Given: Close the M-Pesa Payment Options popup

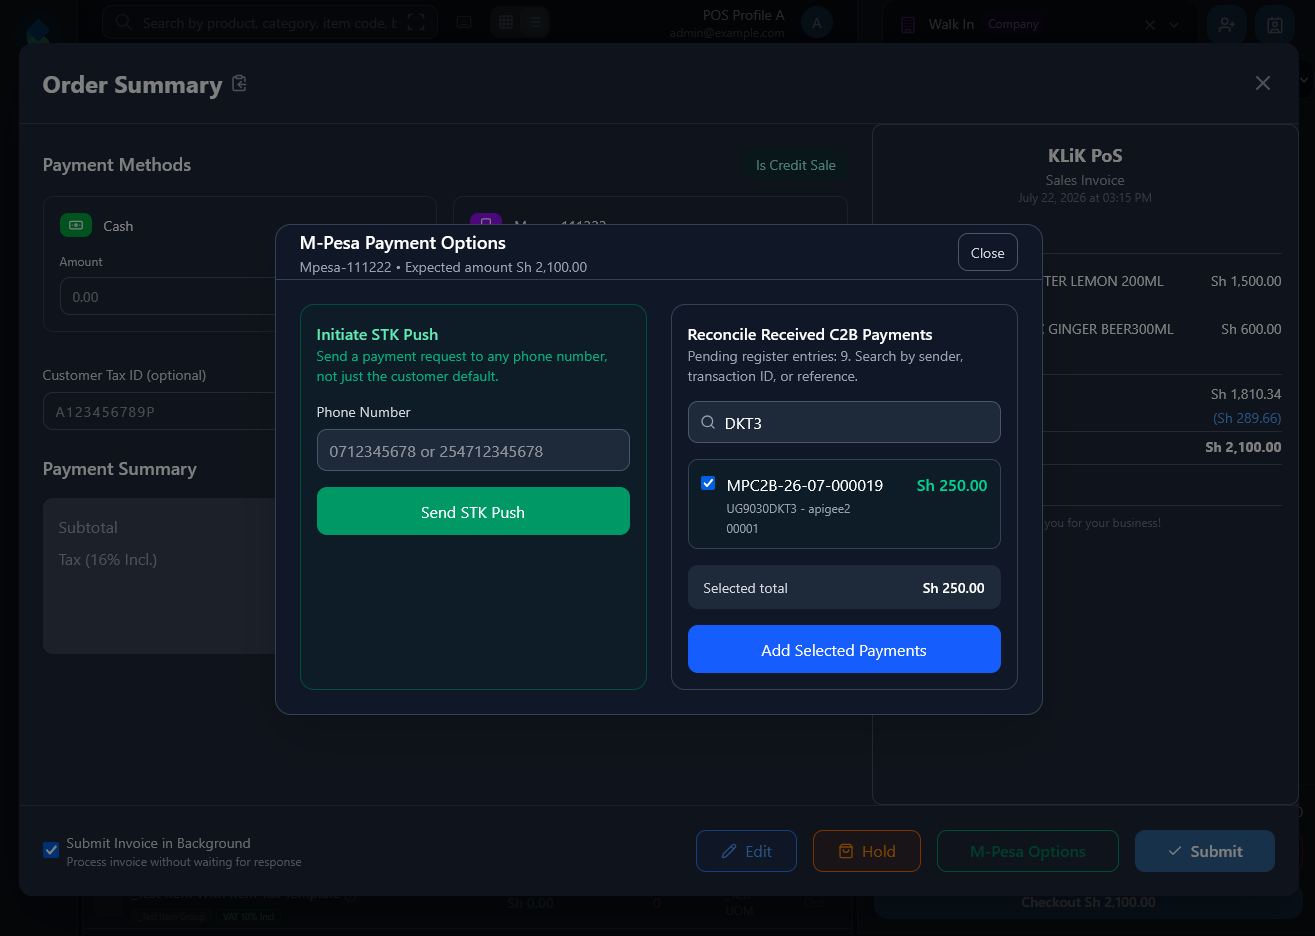Looking at the screenshot, I should point(987,253).
